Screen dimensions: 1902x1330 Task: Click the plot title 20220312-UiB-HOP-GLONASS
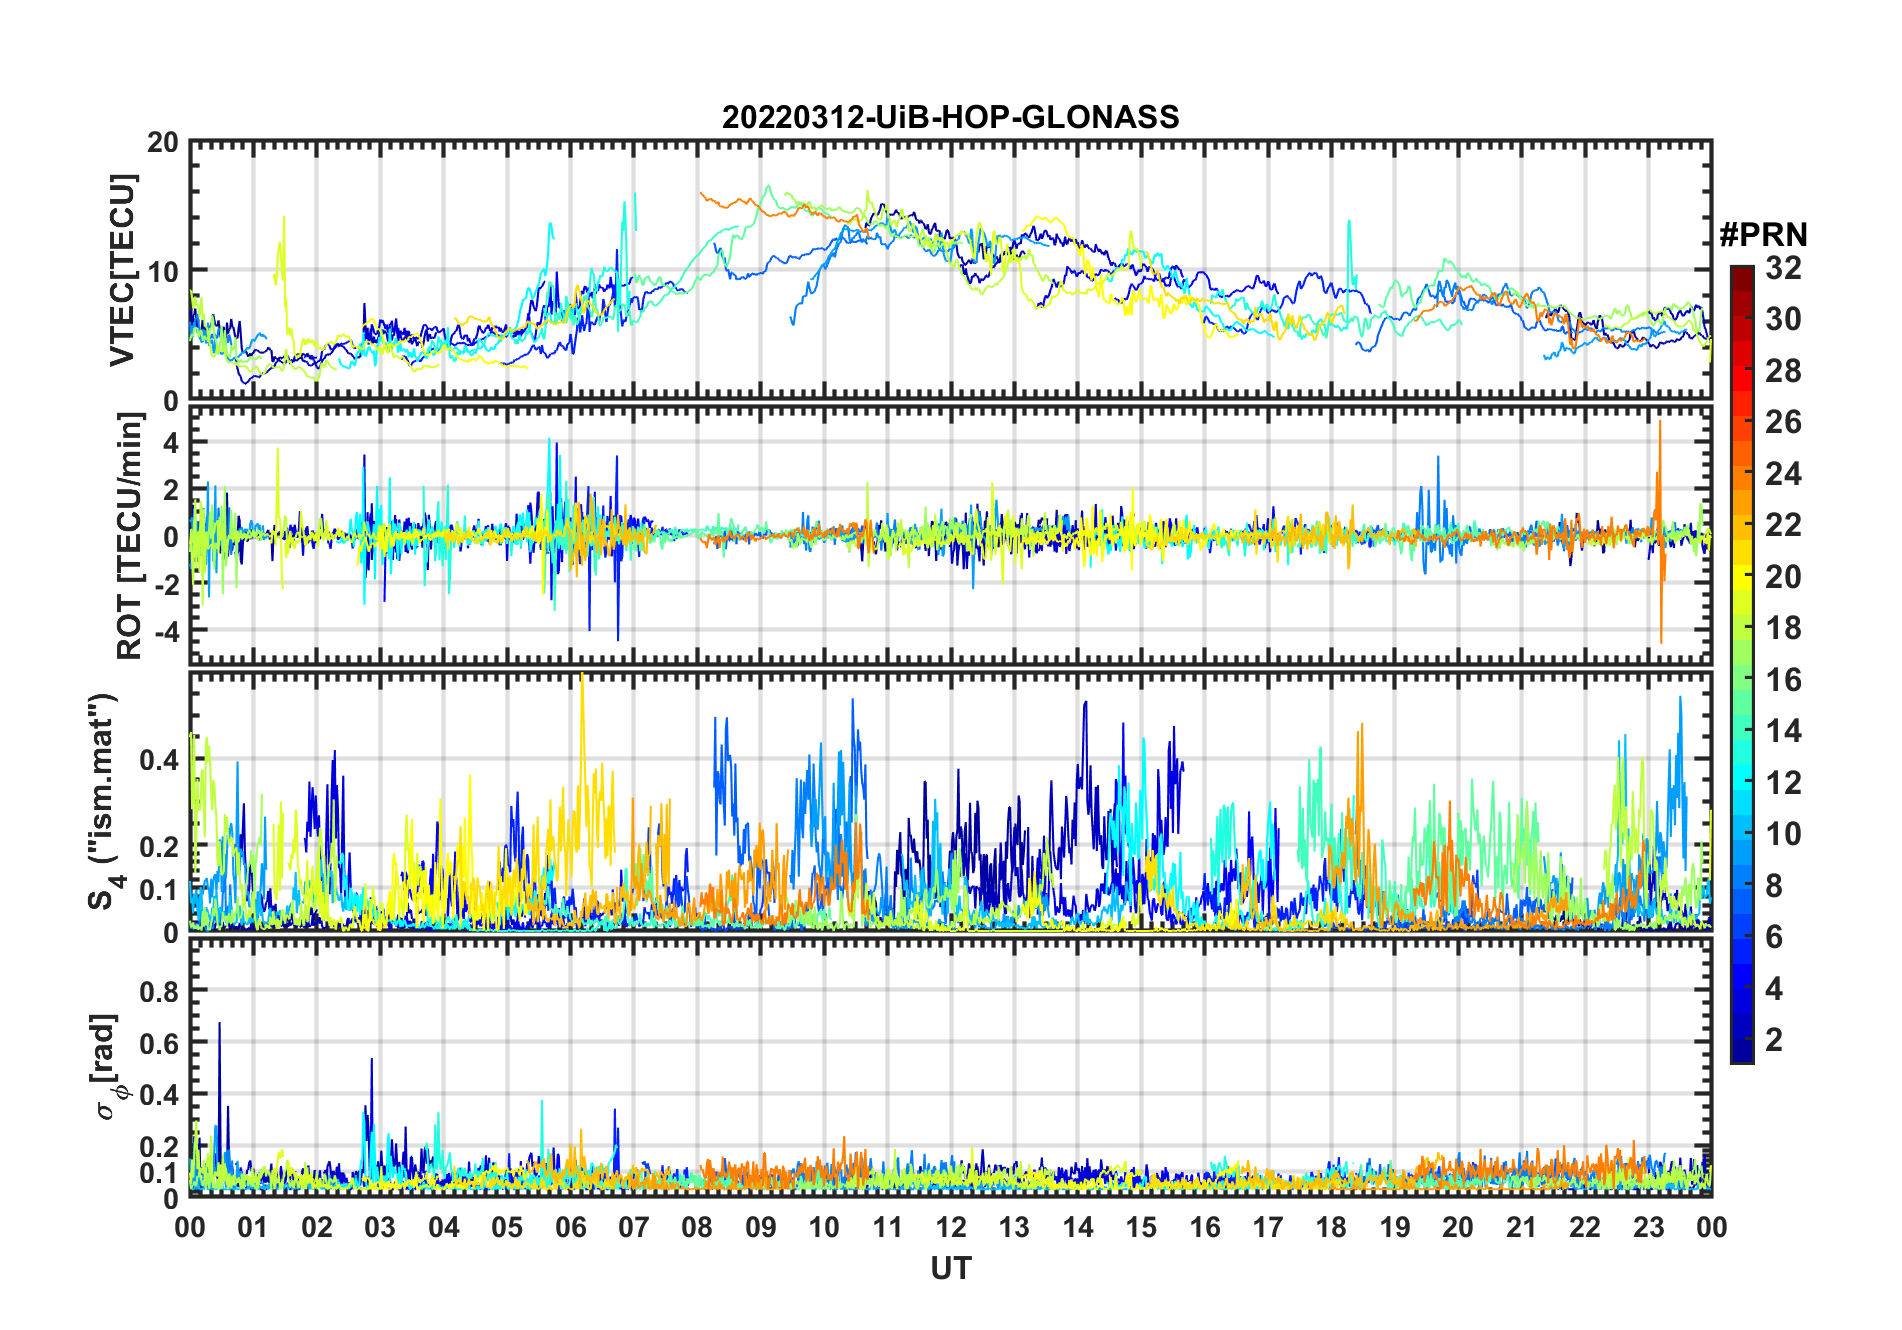950,117
